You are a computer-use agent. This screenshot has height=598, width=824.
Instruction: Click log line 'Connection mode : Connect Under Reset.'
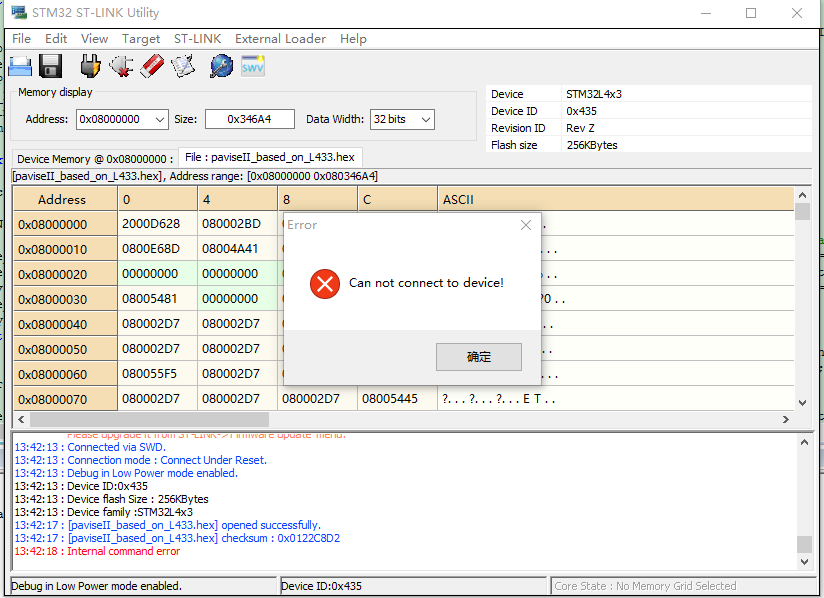click(x=141, y=460)
